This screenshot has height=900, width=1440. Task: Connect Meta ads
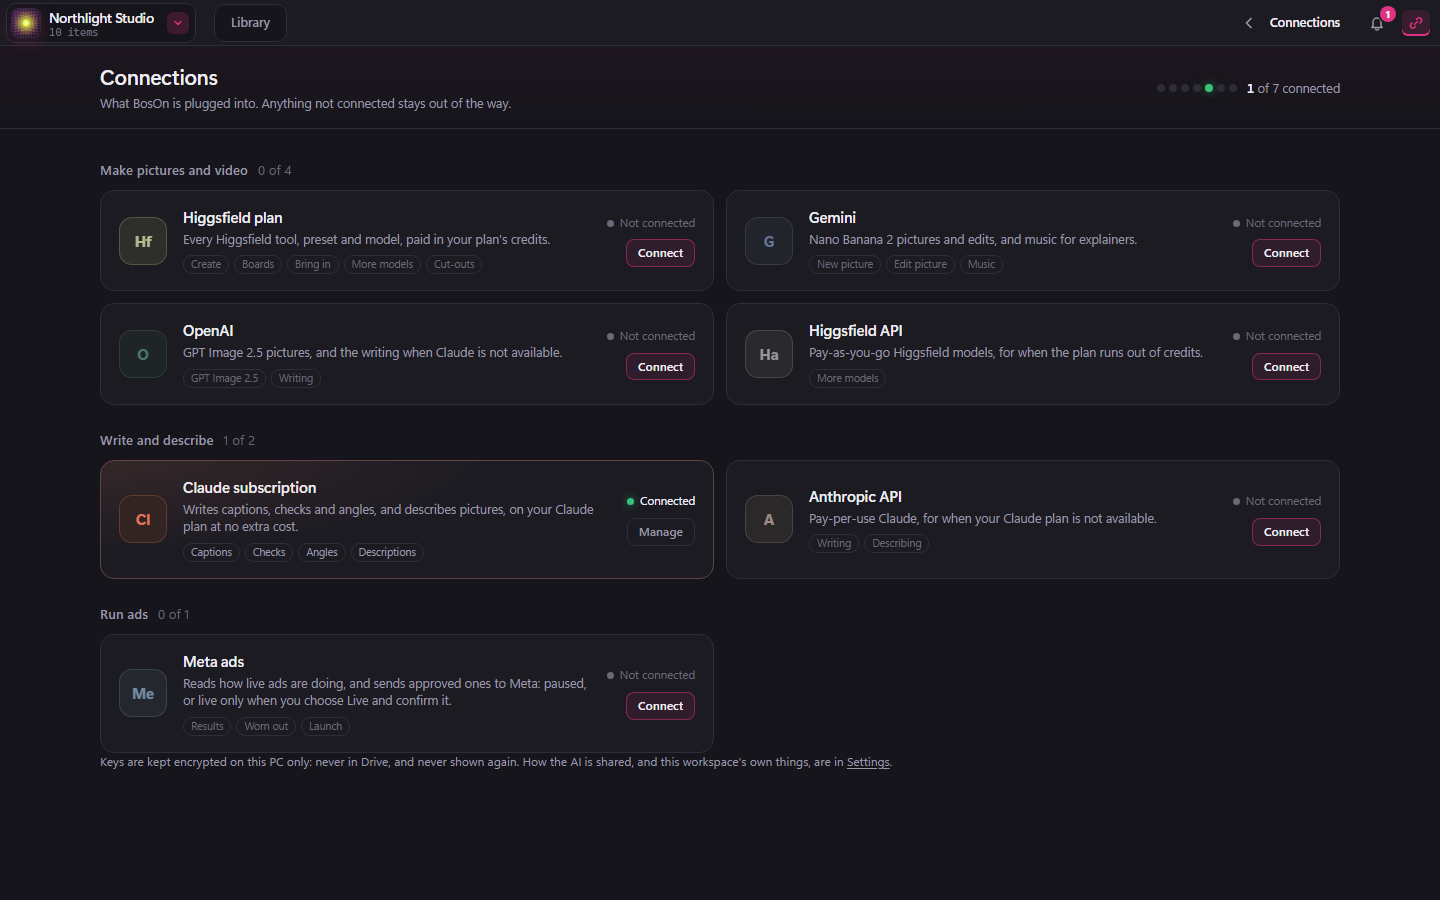click(x=660, y=706)
